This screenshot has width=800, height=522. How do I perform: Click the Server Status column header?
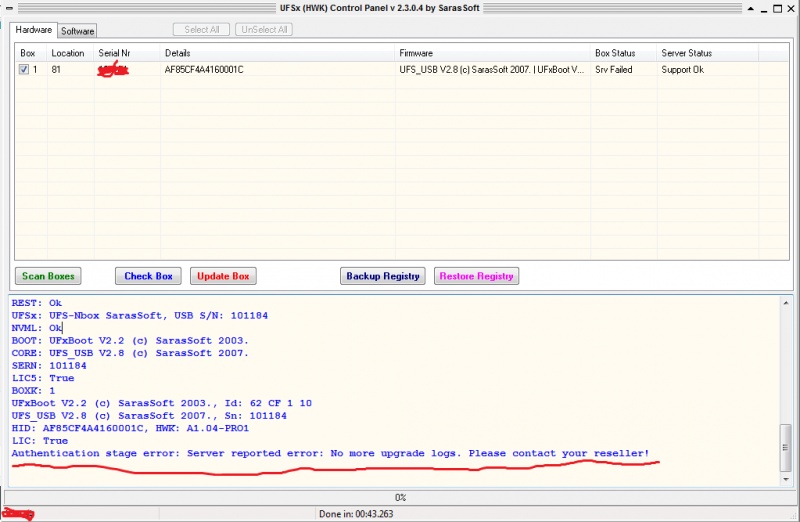click(x=687, y=53)
